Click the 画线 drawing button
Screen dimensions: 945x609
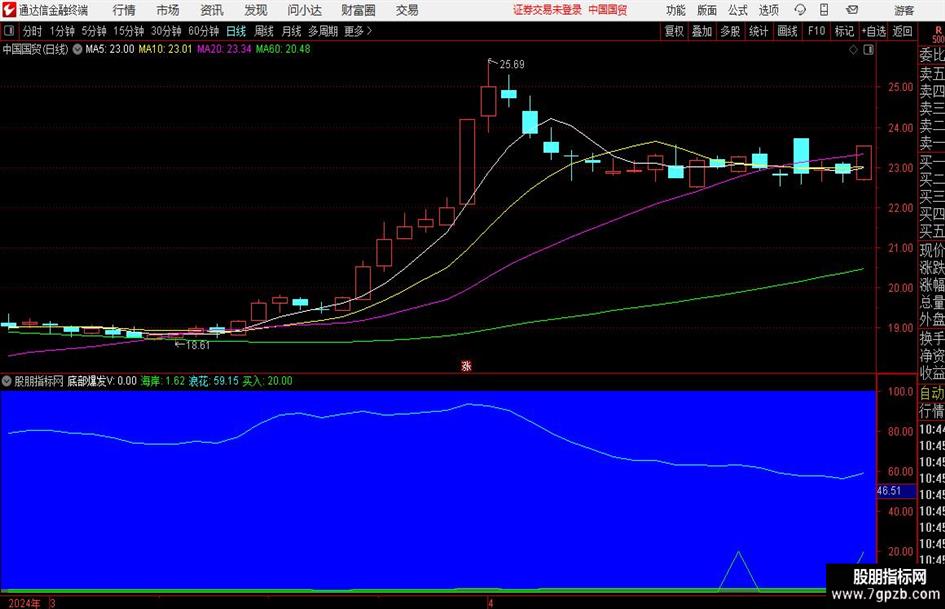pyautogui.click(x=787, y=31)
